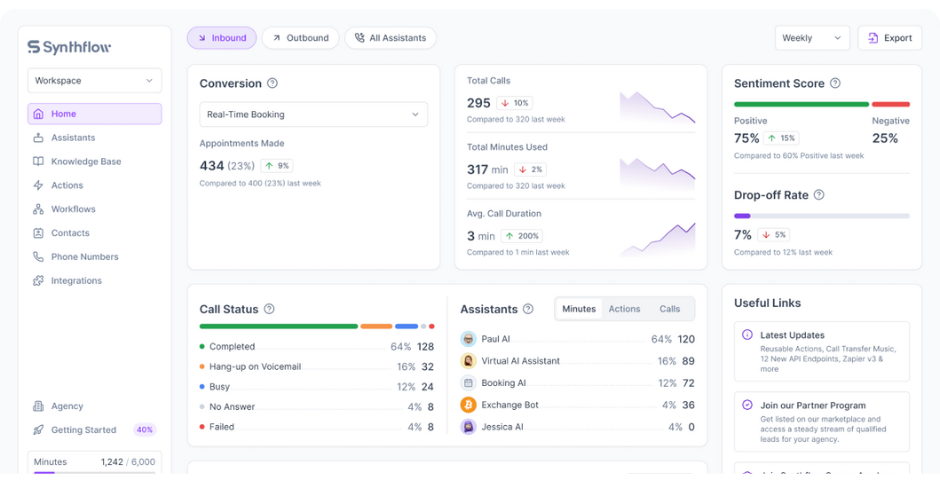Click the 40% Getting Started badge

[x=144, y=430]
